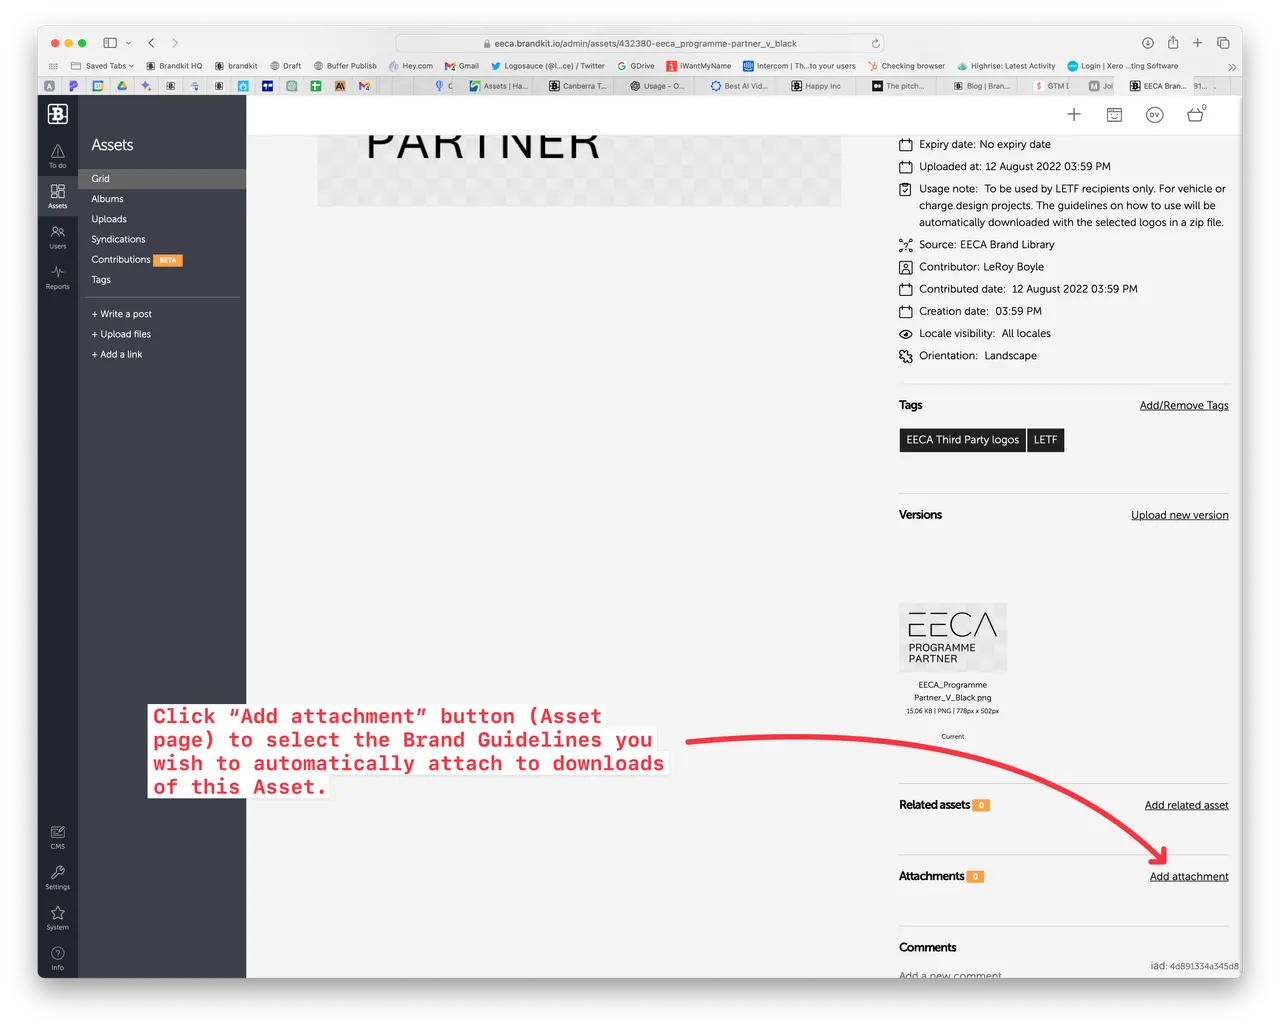This screenshot has height=1028, width=1280.
Task: Open the Users section in the sidebar
Action: pyautogui.click(x=58, y=237)
